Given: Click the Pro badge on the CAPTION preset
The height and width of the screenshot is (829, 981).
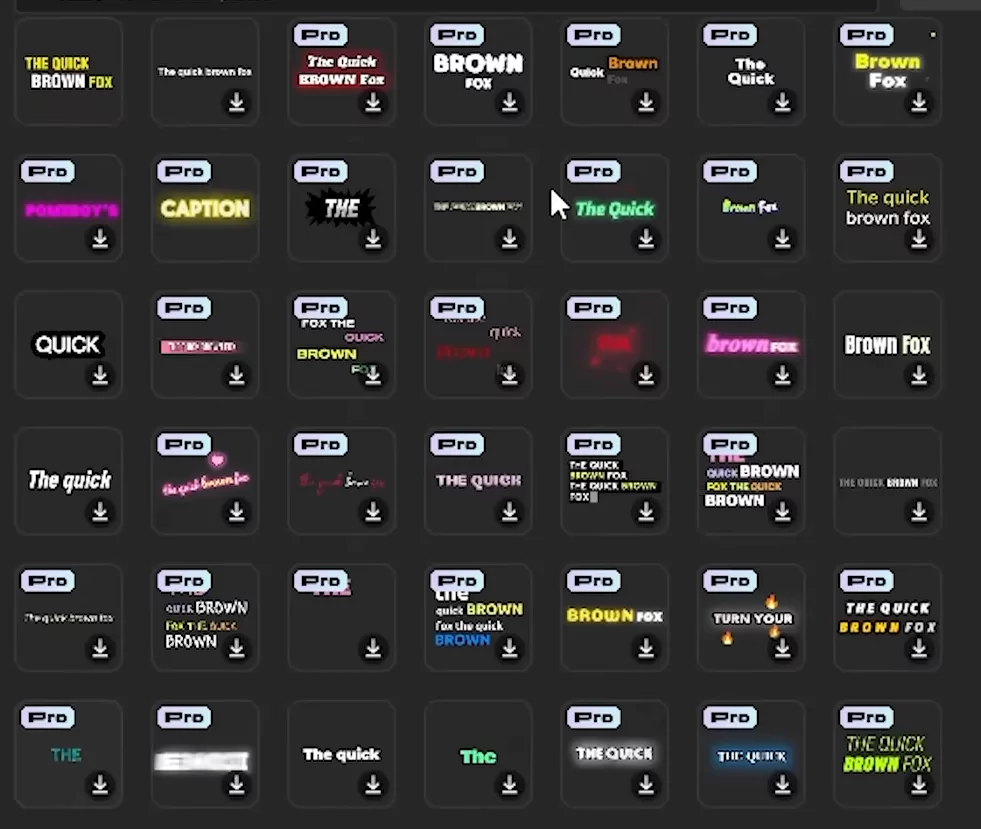Looking at the screenshot, I should [183, 171].
